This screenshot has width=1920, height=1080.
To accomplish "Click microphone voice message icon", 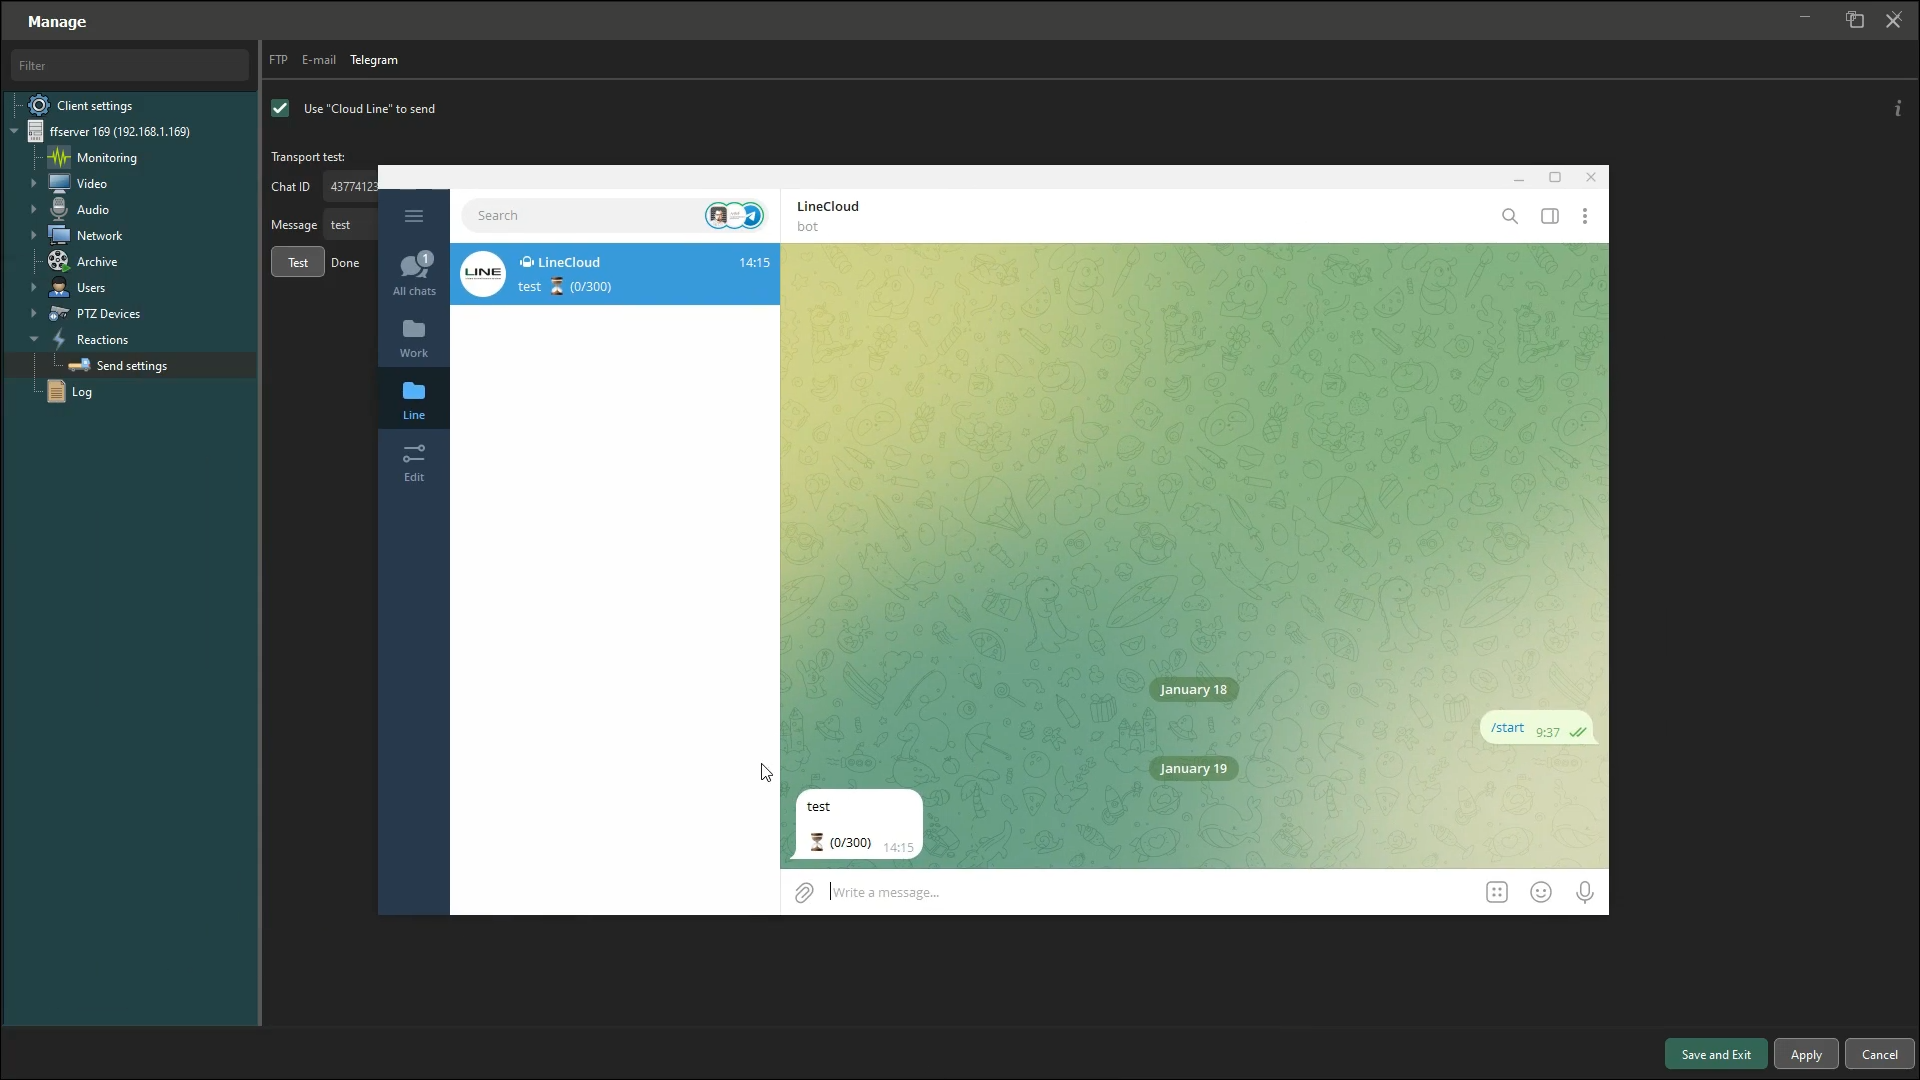I will [1585, 893].
